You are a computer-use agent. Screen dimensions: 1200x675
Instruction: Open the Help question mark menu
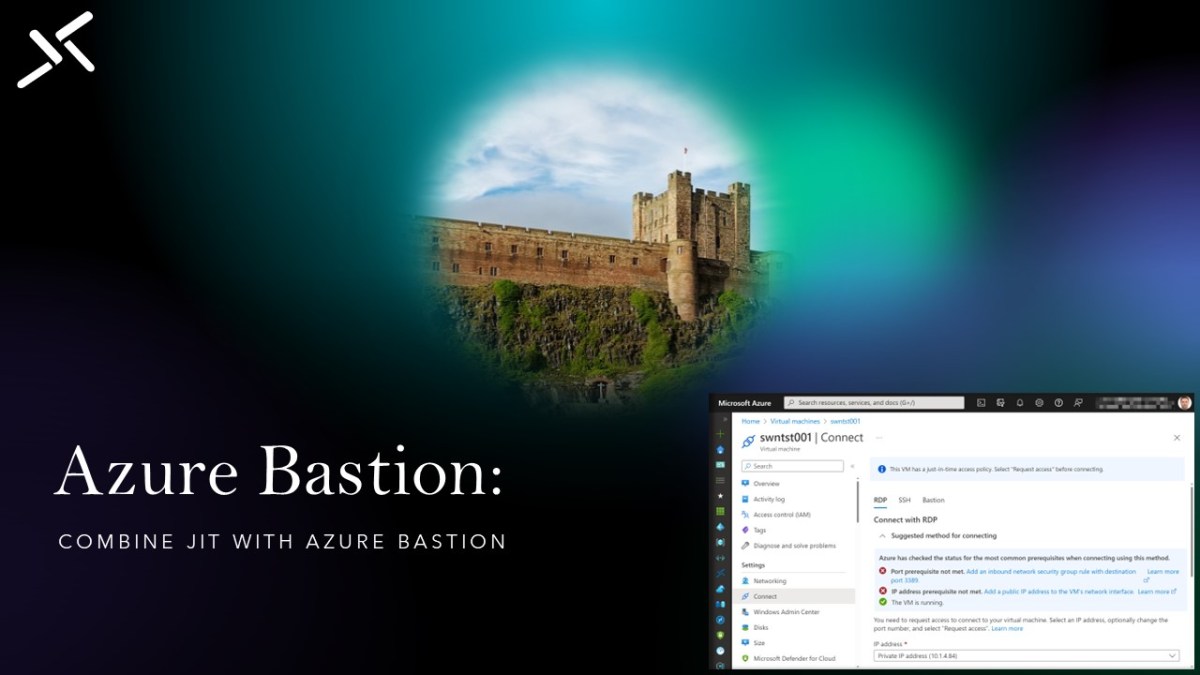click(1057, 403)
